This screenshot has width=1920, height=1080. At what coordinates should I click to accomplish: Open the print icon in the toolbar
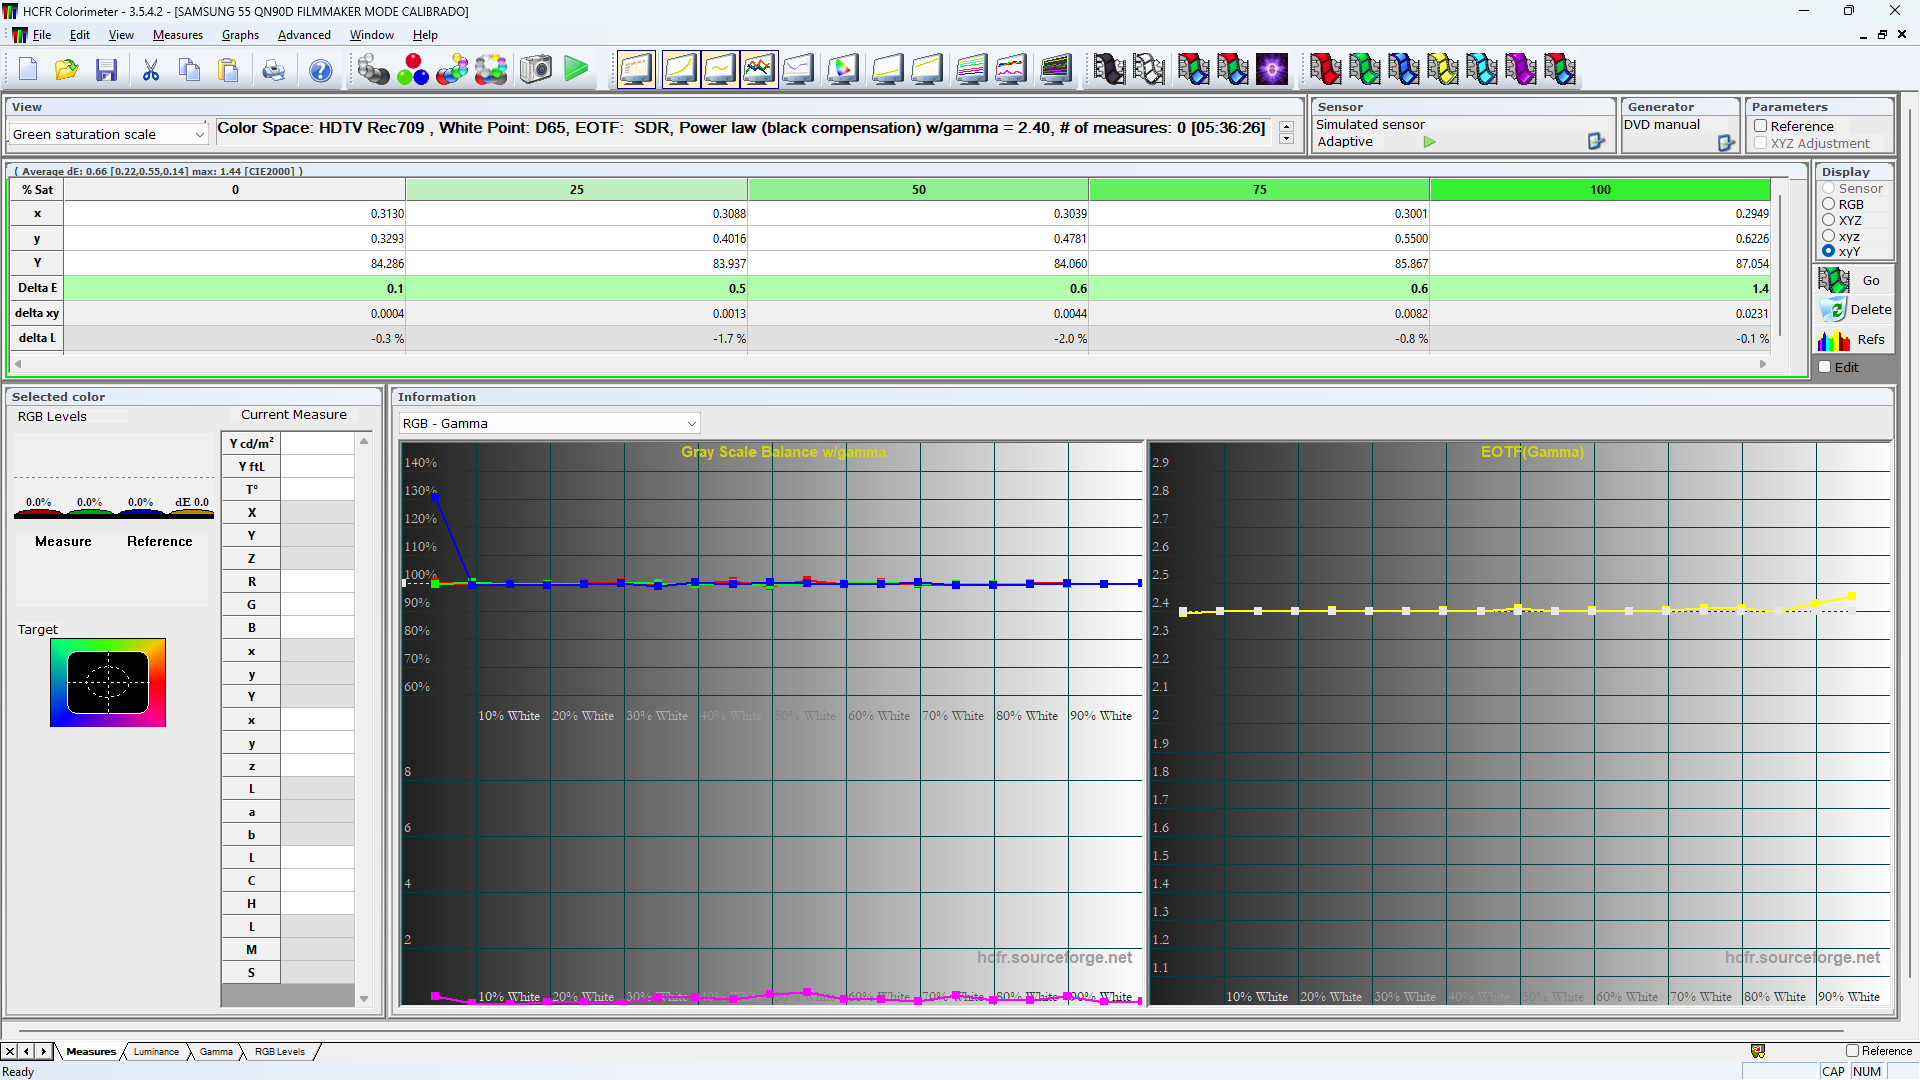click(x=273, y=69)
